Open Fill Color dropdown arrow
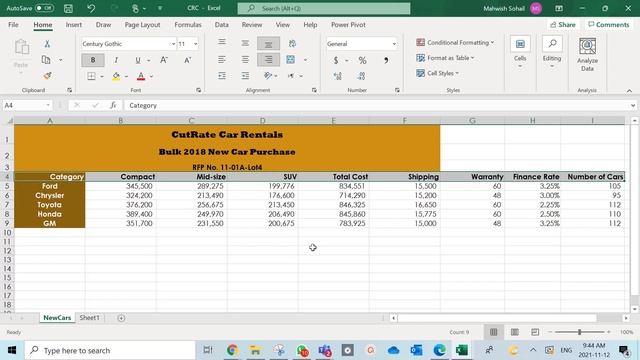The width and height of the screenshot is (640, 360). click(127, 76)
